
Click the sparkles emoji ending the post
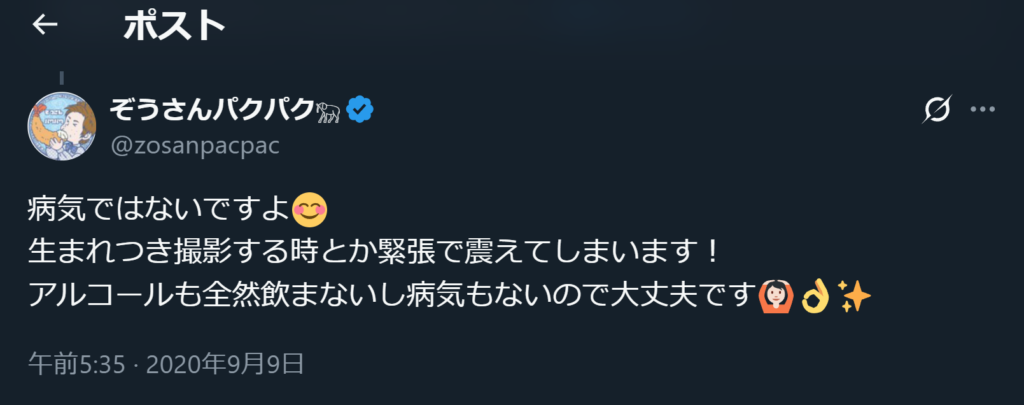pos(853,294)
